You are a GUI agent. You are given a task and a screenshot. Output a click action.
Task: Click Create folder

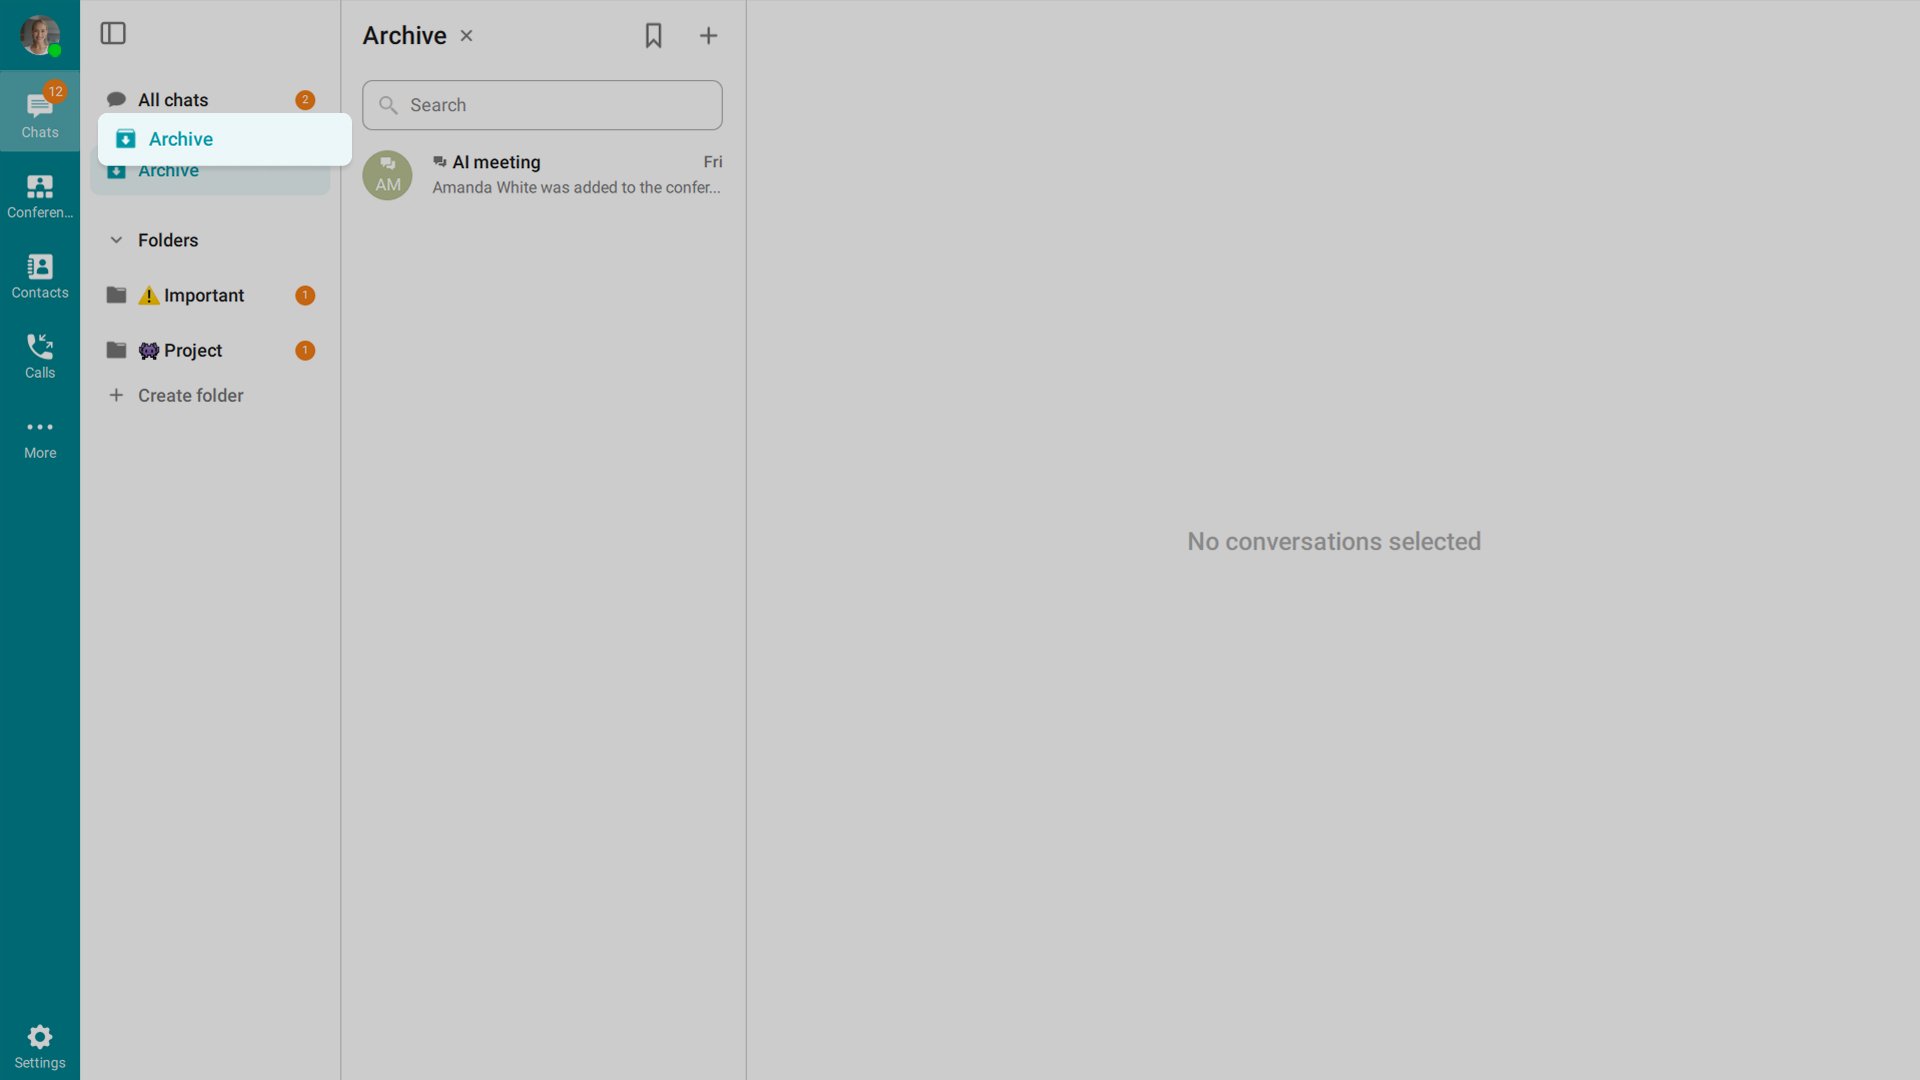[190, 395]
